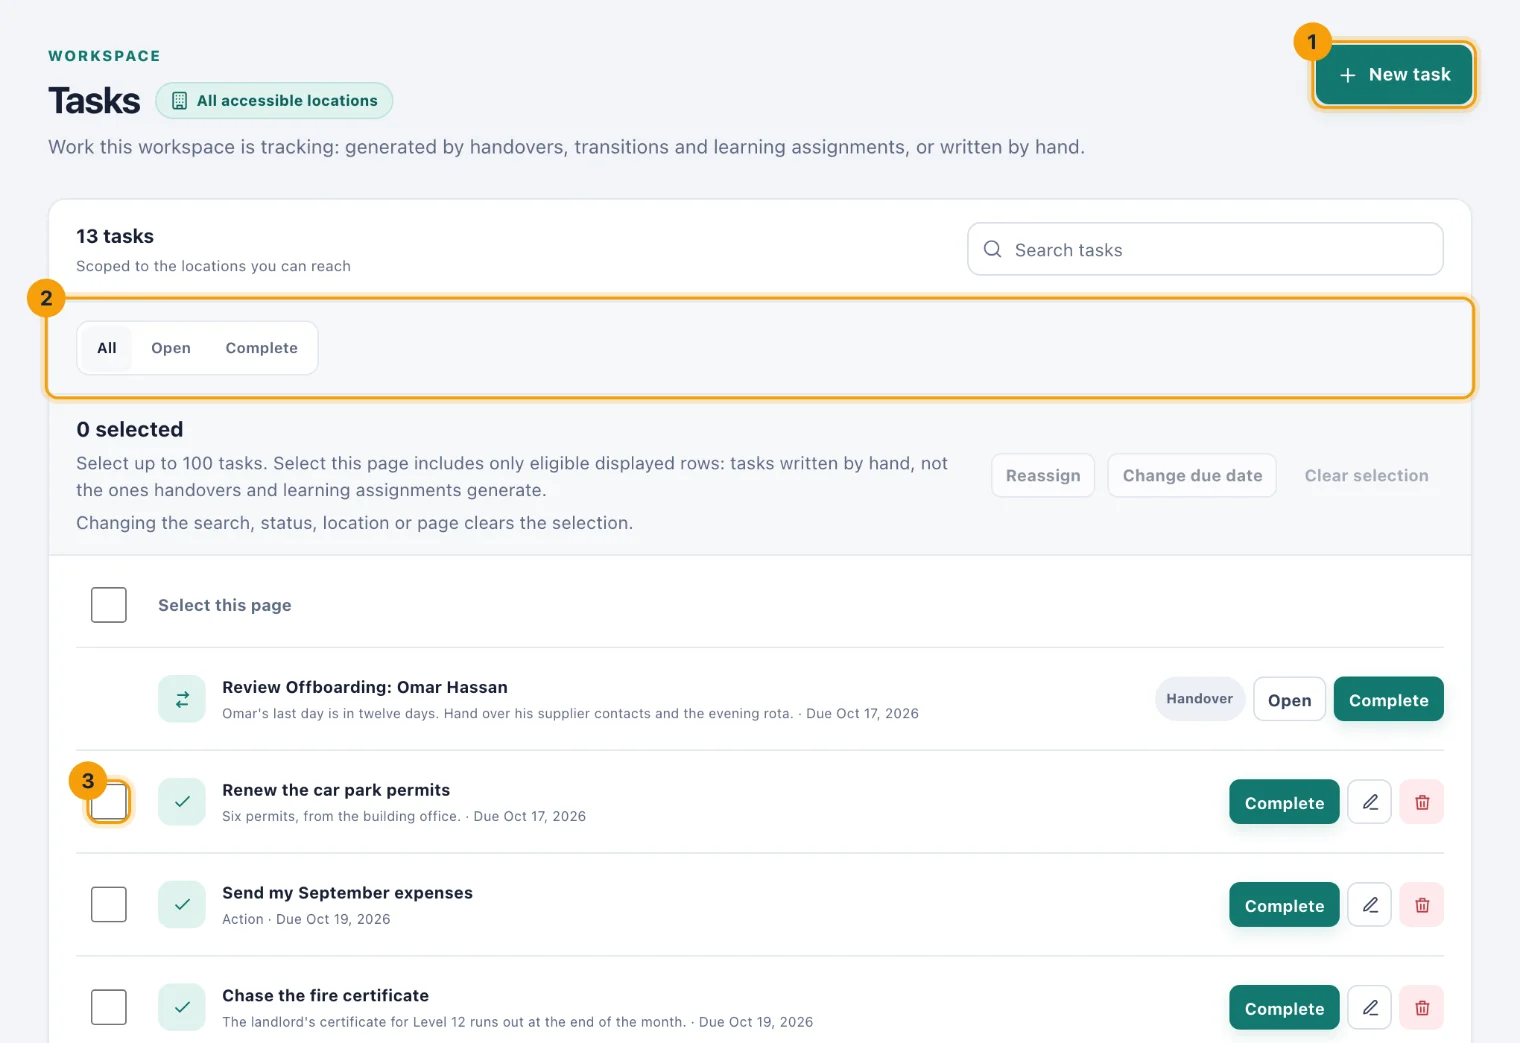Click Clear selection
The height and width of the screenshot is (1043, 1520).
1366,475
